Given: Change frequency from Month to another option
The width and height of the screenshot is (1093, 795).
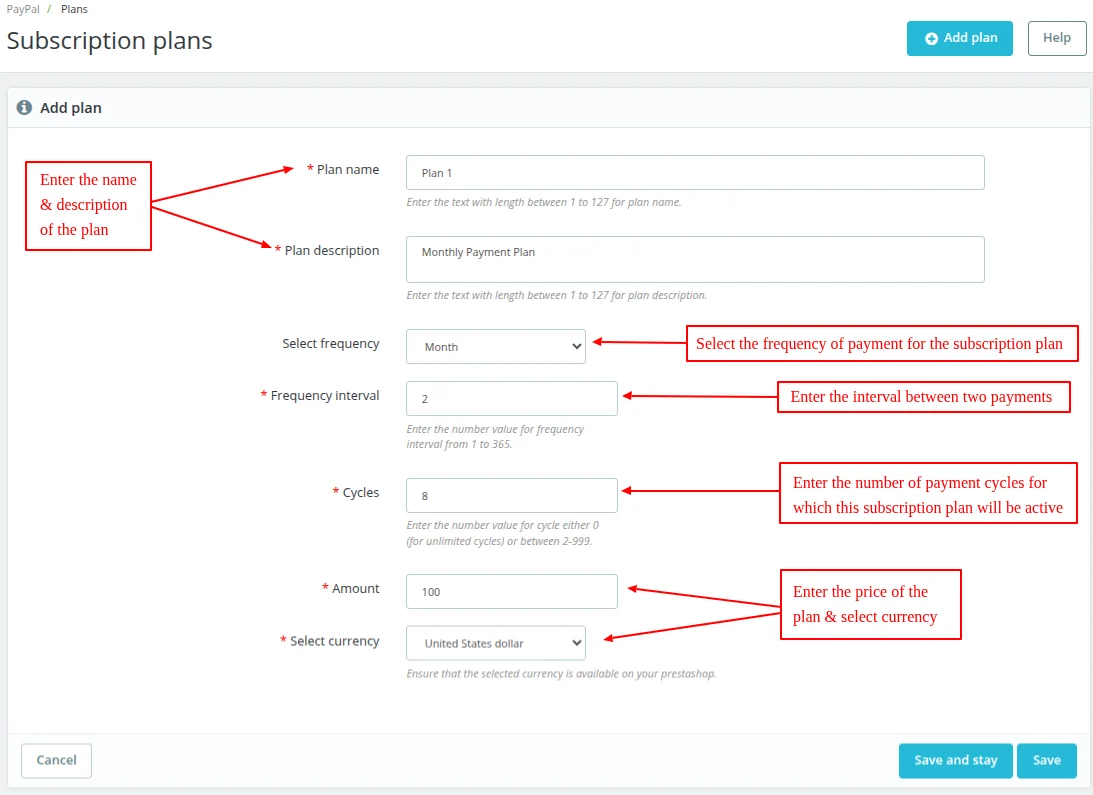Looking at the screenshot, I should click(x=495, y=345).
